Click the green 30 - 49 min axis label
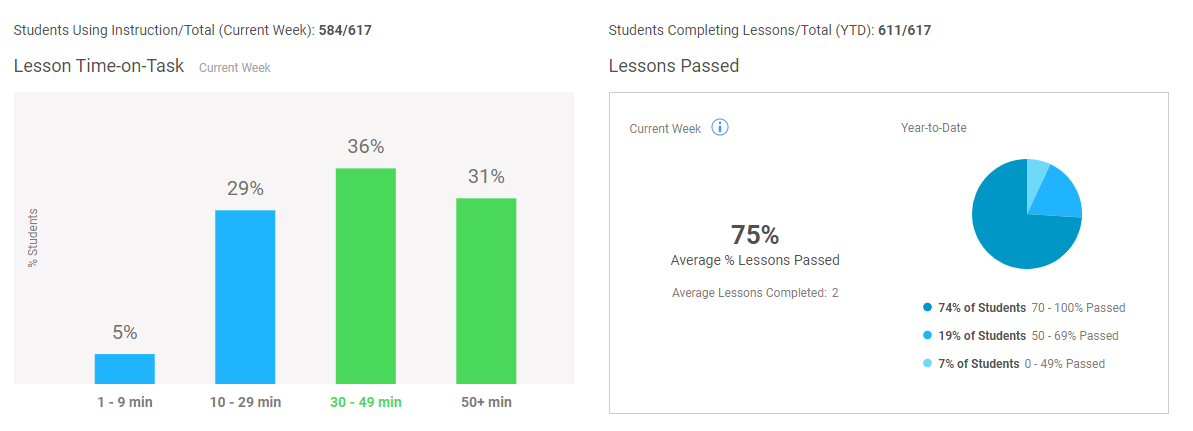 coord(366,402)
